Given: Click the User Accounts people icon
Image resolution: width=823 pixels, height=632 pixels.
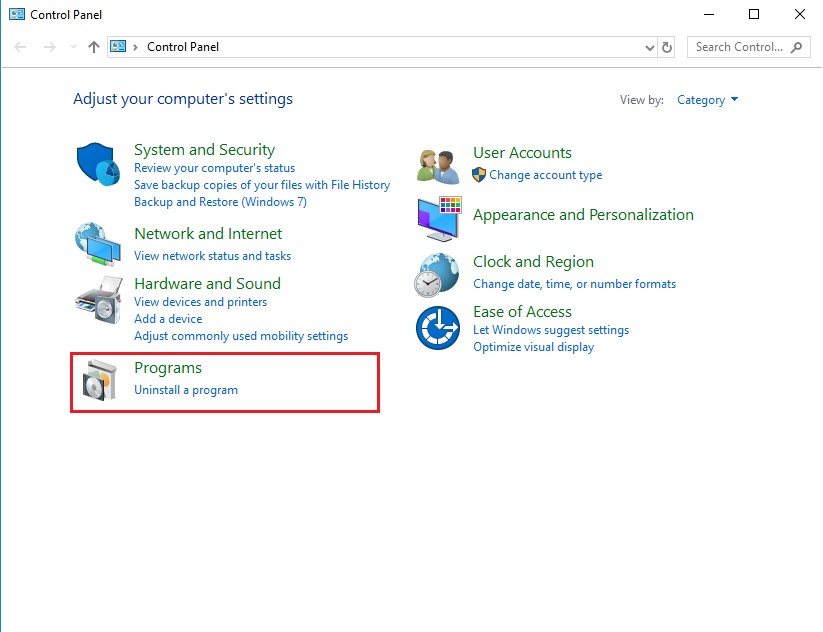Looking at the screenshot, I should 438,165.
